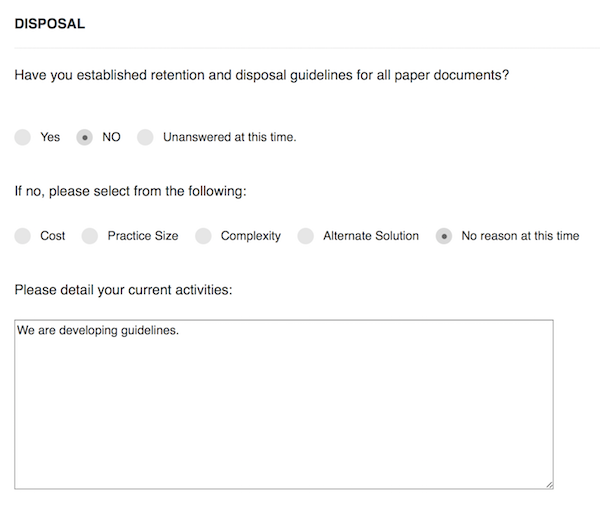
Task: Click the 'Unanswered at this time.' label text
Action: pos(230,137)
